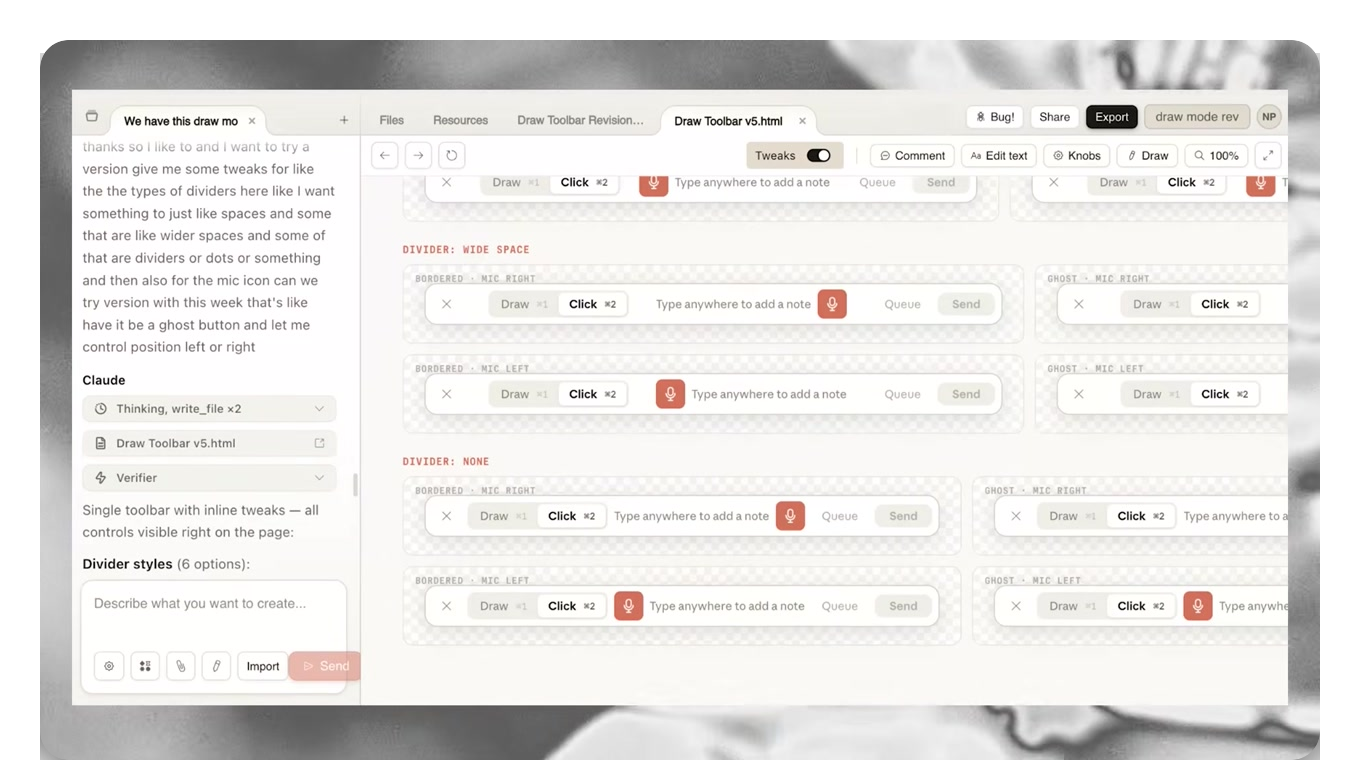Reload the preview with the refresh icon

pos(452,155)
